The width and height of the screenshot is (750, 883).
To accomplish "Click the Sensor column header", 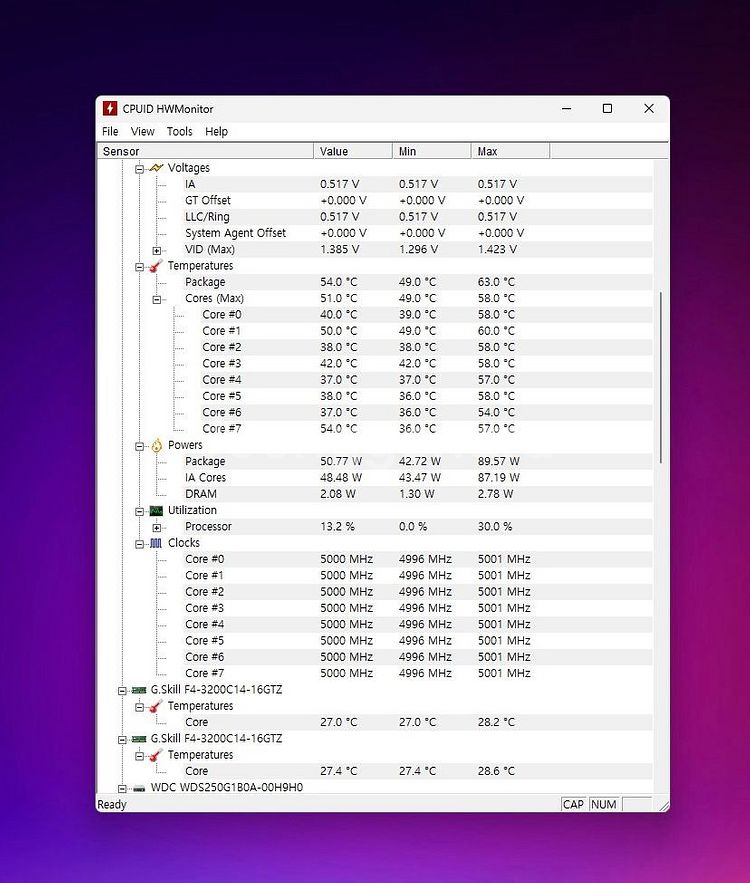I will [205, 151].
